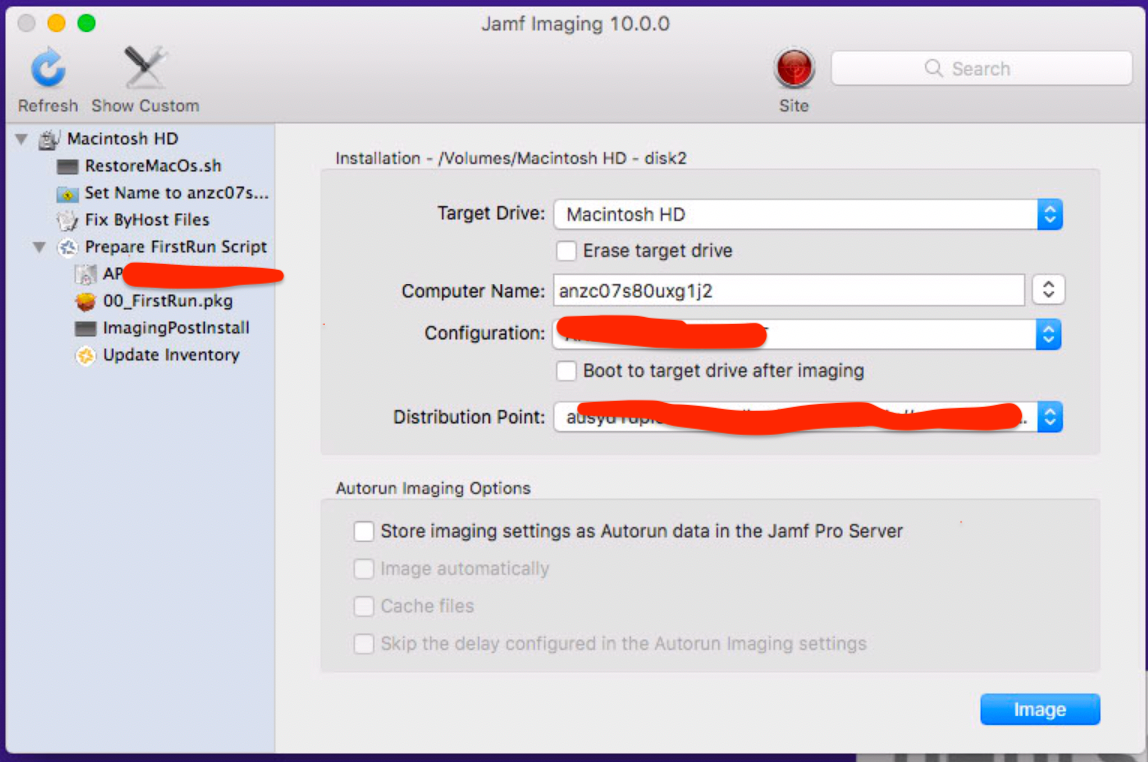Image resolution: width=1148 pixels, height=762 pixels.
Task: Click the Update Inventory icon
Action: [86, 356]
